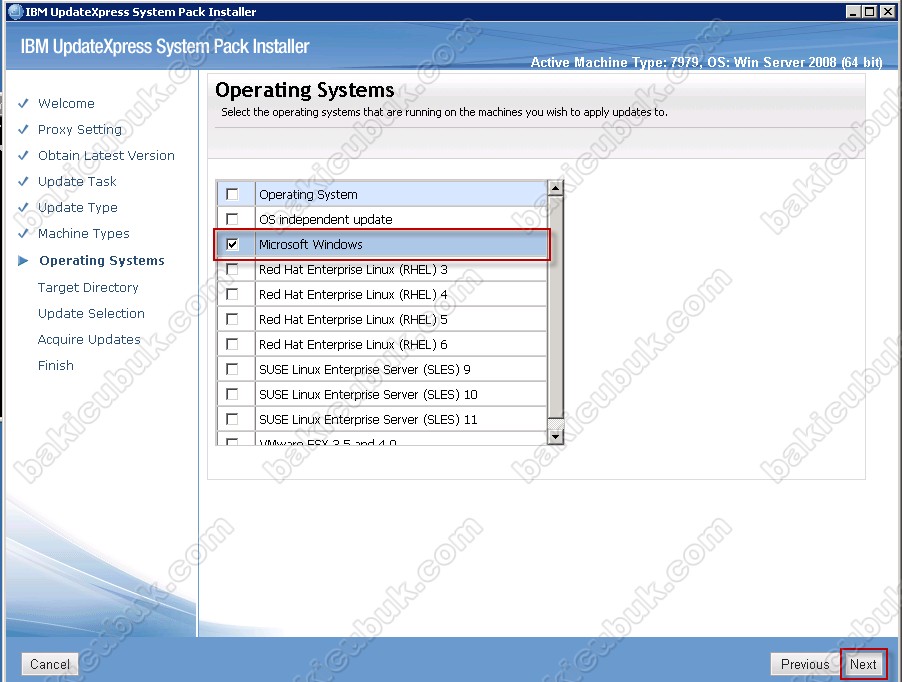Click the 'OS independent update' row text
Image resolution: width=902 pixels, height=682 pixels.
[326, 219]
